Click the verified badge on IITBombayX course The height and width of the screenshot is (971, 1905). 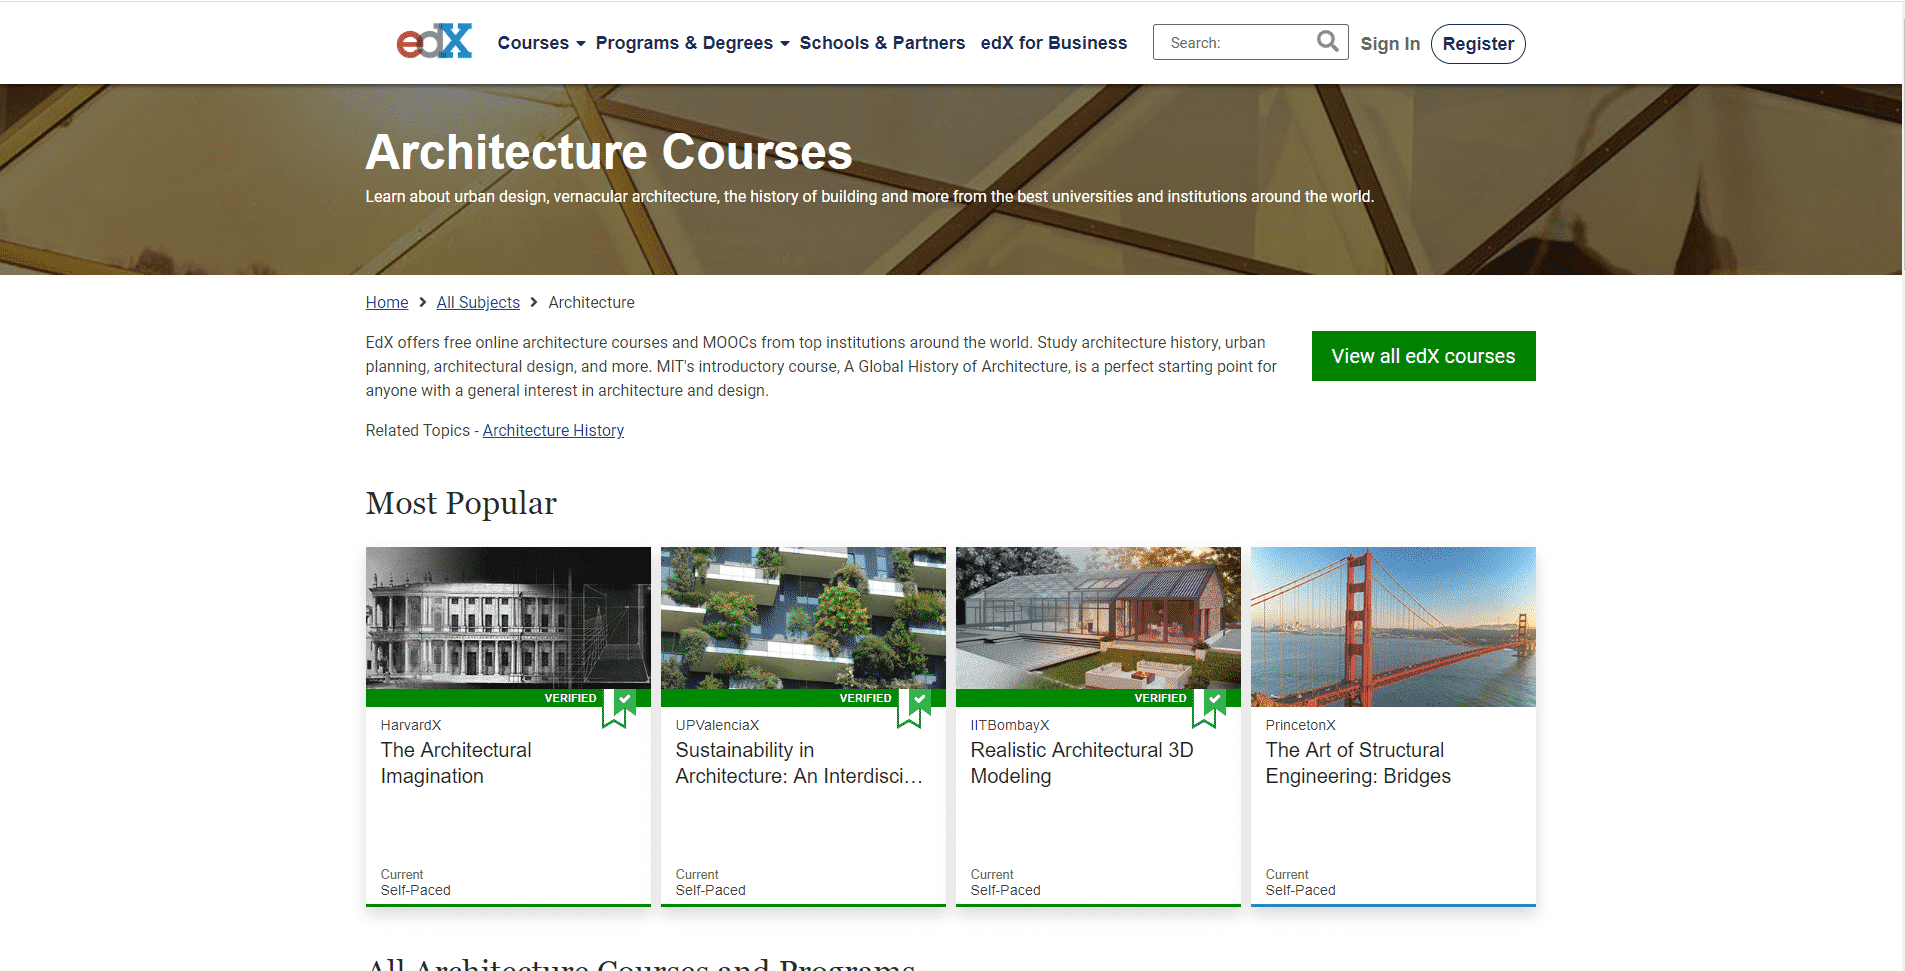coord(1209,707)
